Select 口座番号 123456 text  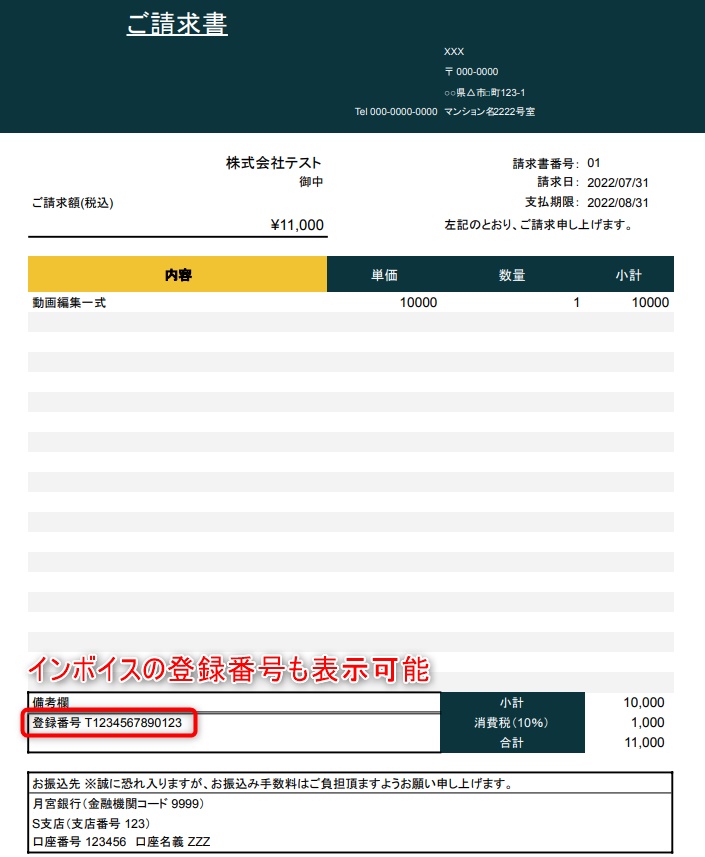(x=79, y=842)
